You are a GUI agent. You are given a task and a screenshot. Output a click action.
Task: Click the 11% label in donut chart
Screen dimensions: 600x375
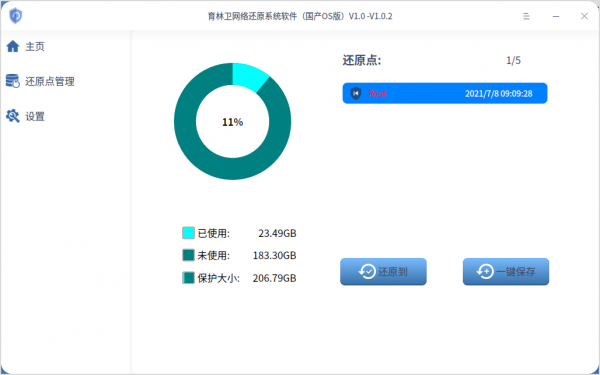(232, 122)
